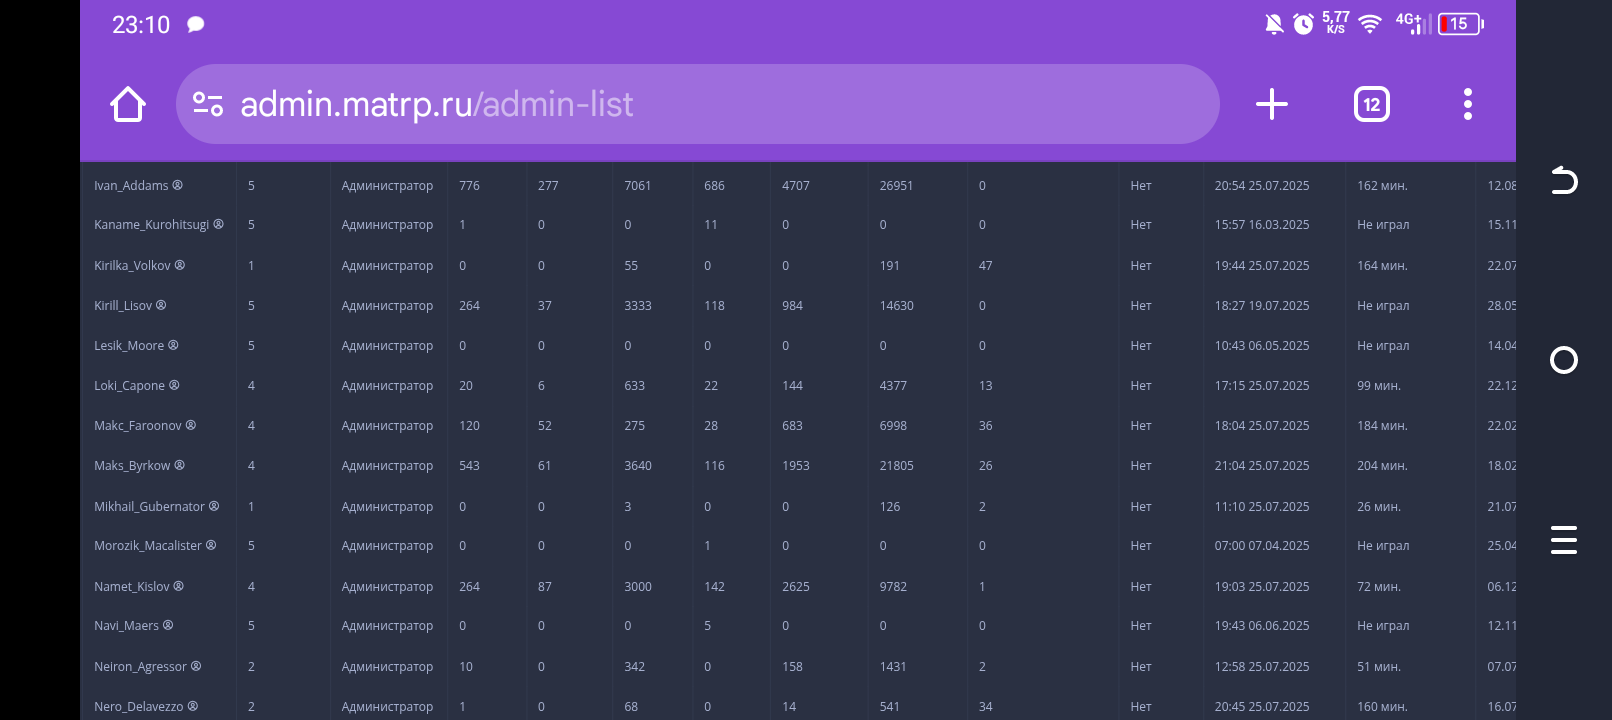Click 184 мин. in Makc_Faroonov row
The width and height of the screenshot is (1612, 720).
(x=1382, y=426)
